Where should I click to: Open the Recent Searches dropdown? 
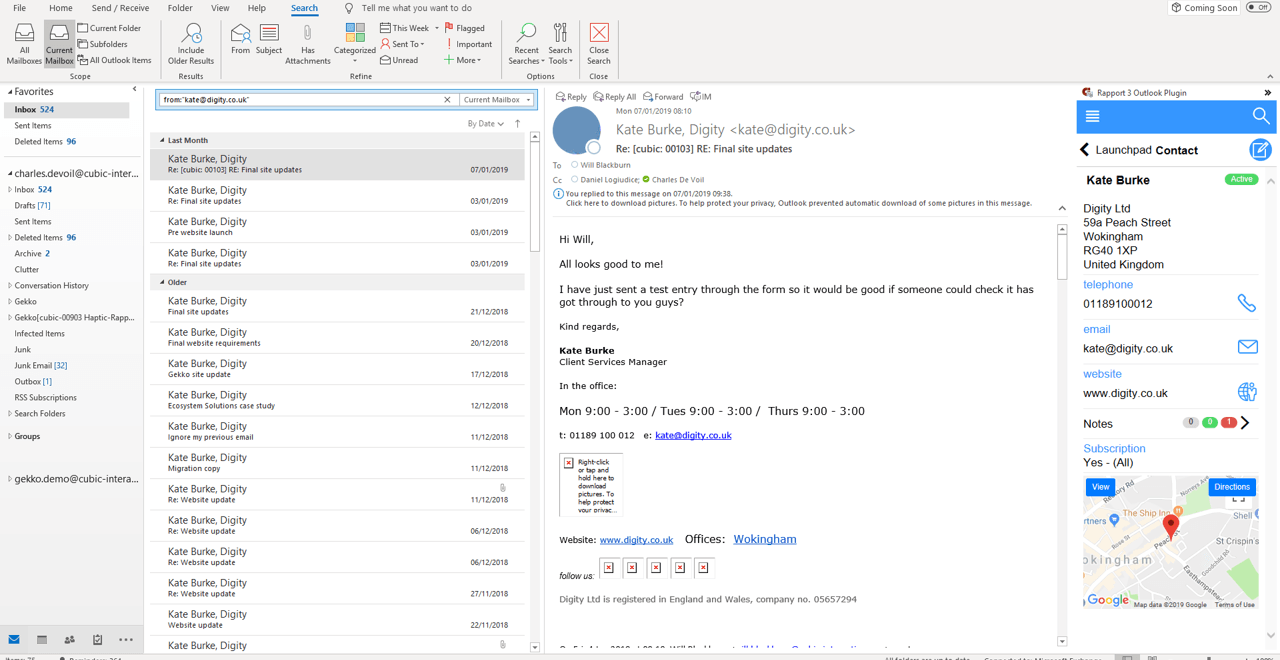(526, 45)
